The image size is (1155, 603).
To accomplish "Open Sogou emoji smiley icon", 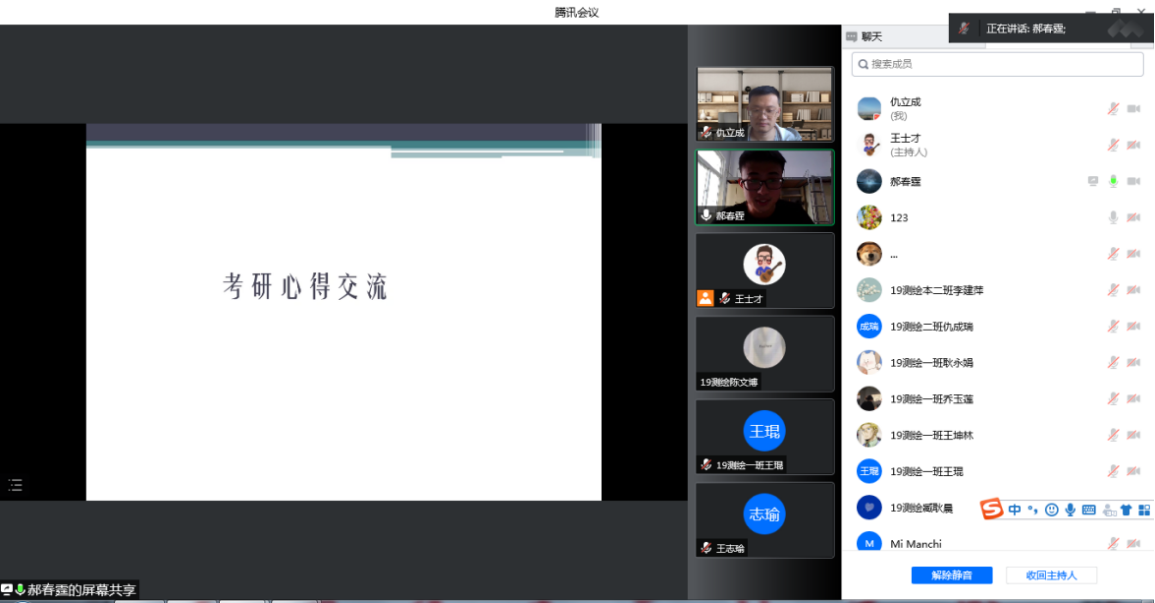I will point(1051,510).
